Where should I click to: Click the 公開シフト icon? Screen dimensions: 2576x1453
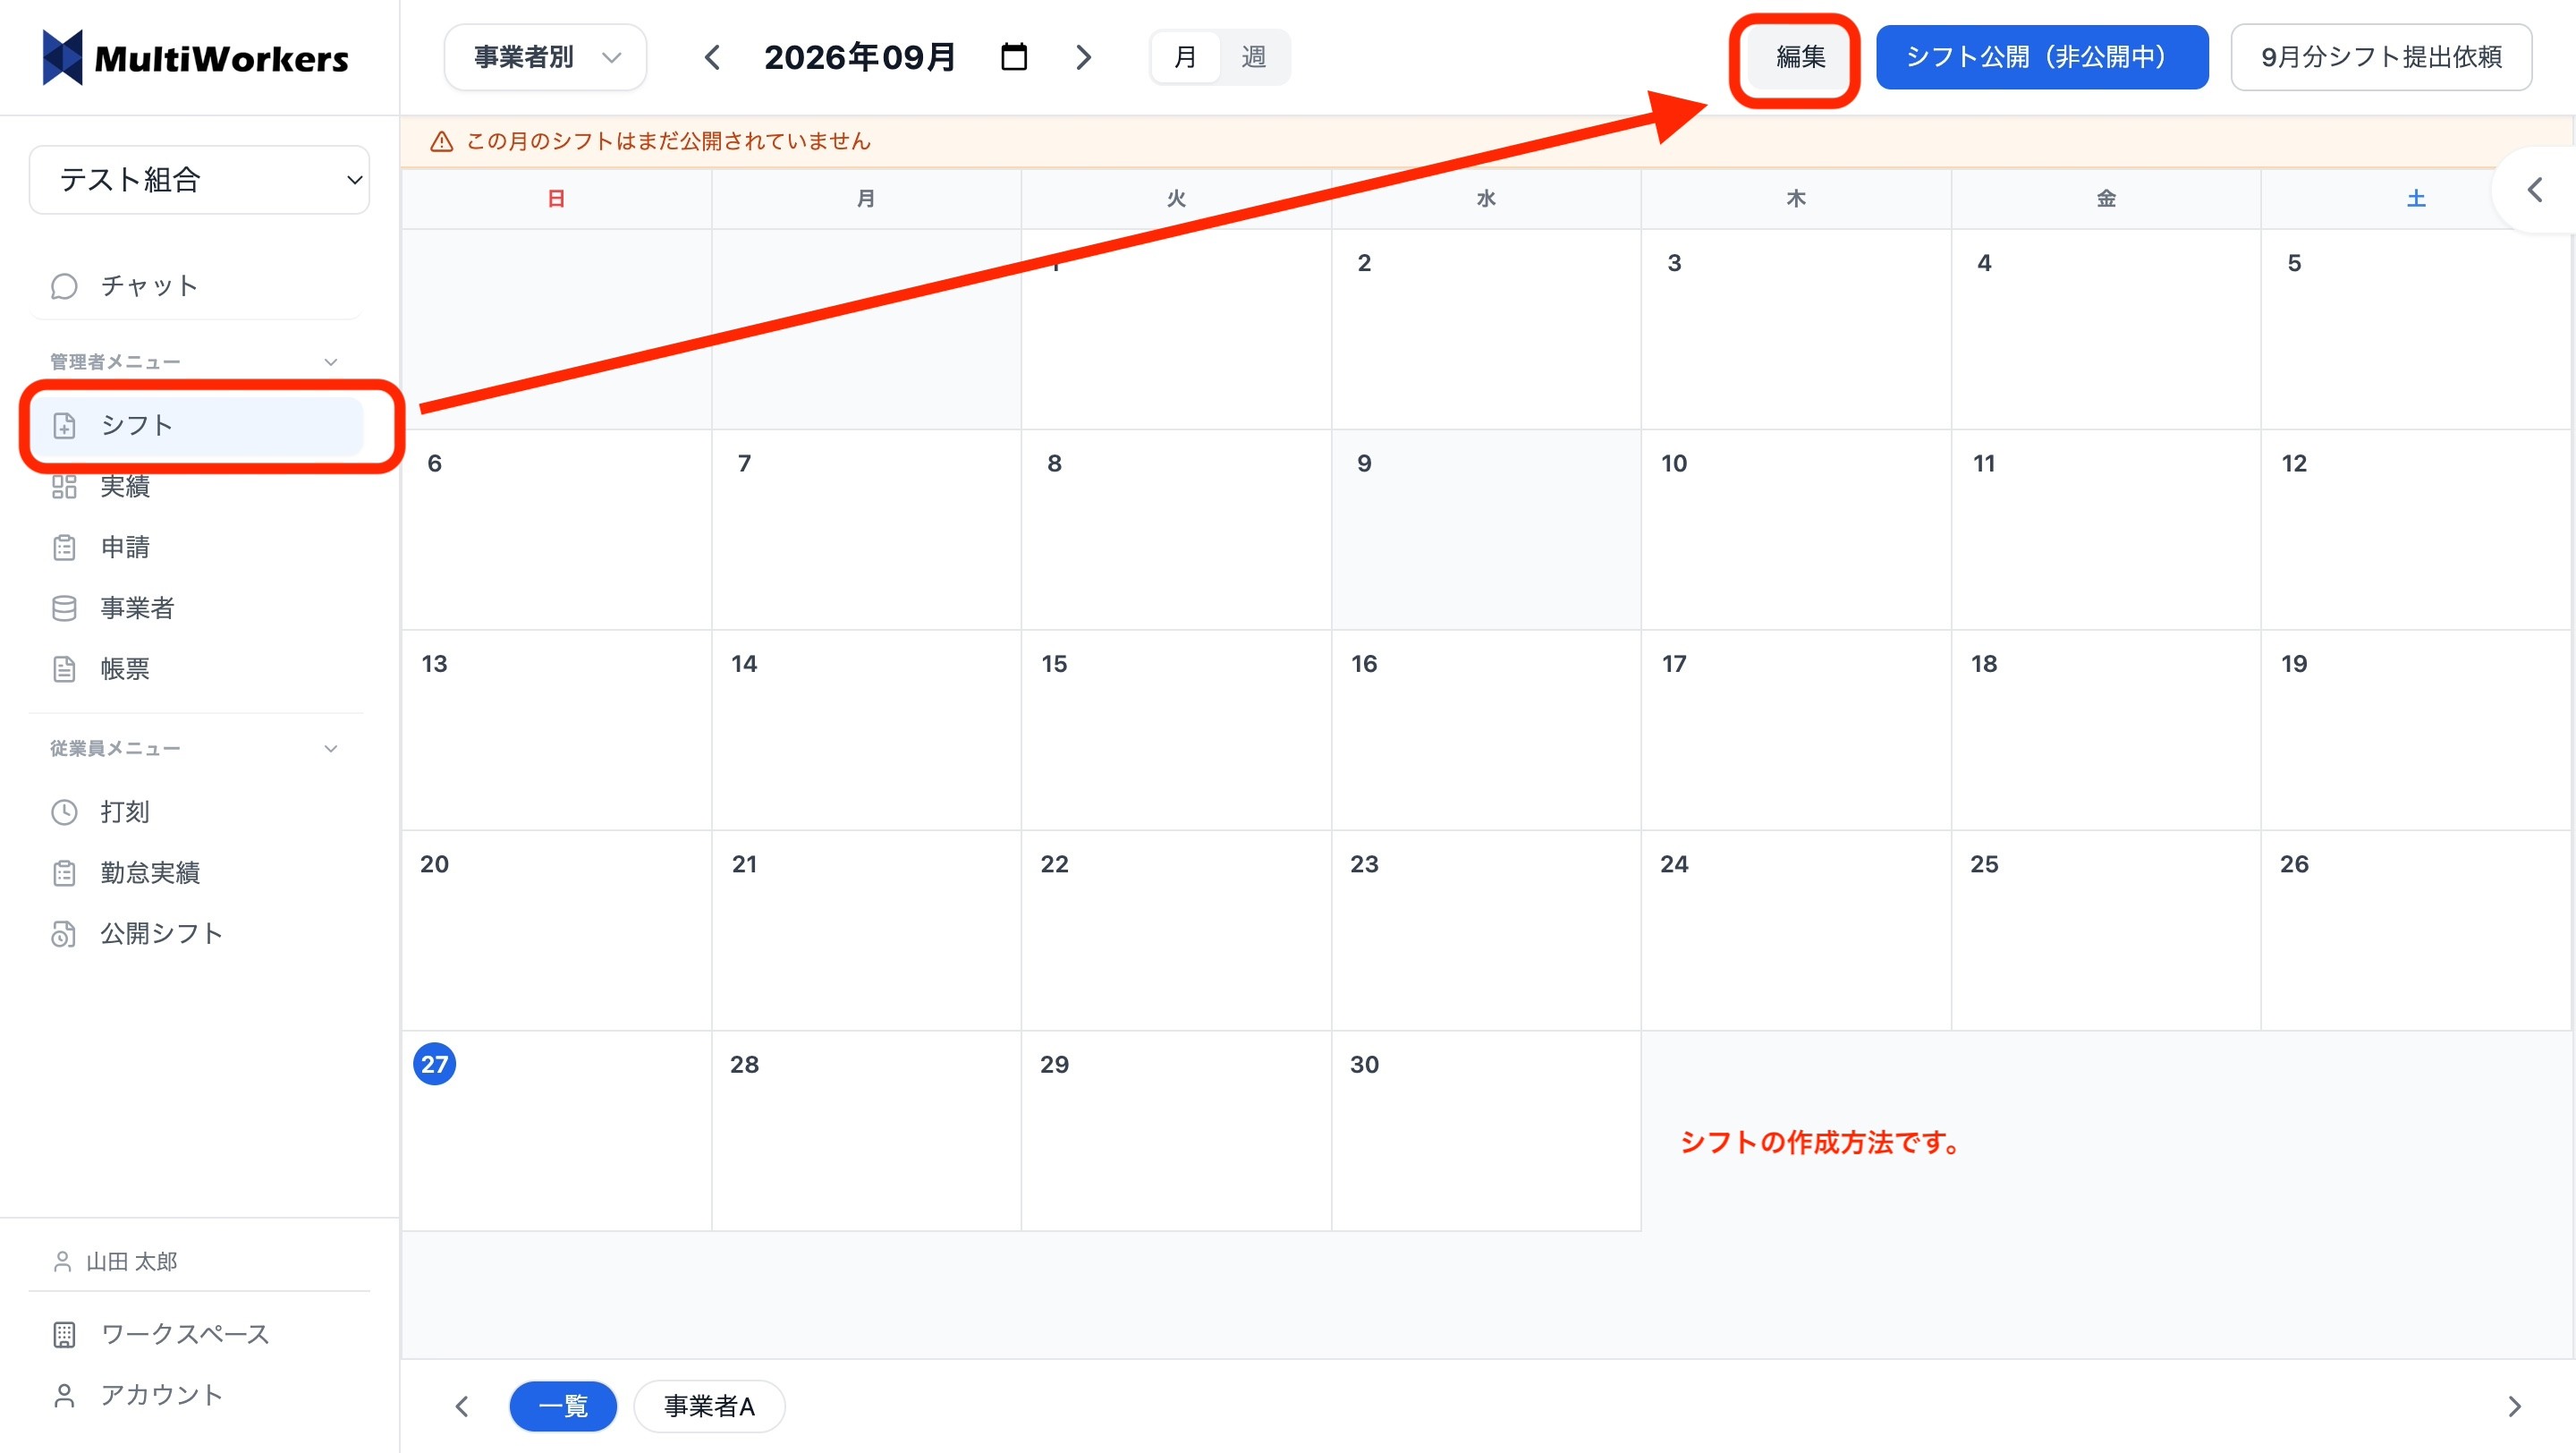tap(64, 934)
